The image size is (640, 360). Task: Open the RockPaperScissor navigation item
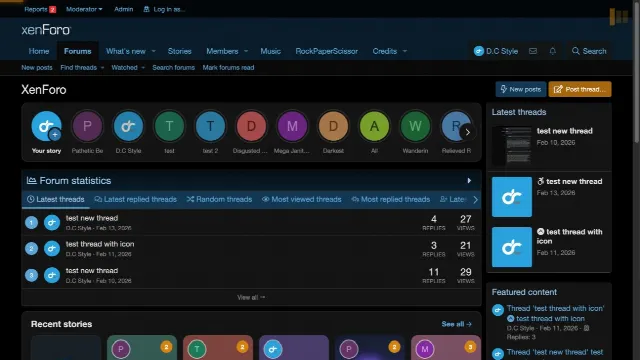coord(327,51)
